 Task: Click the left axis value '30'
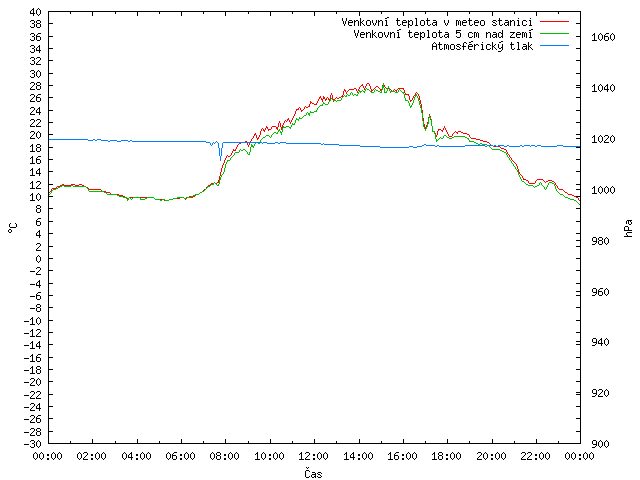pos(36,74)
